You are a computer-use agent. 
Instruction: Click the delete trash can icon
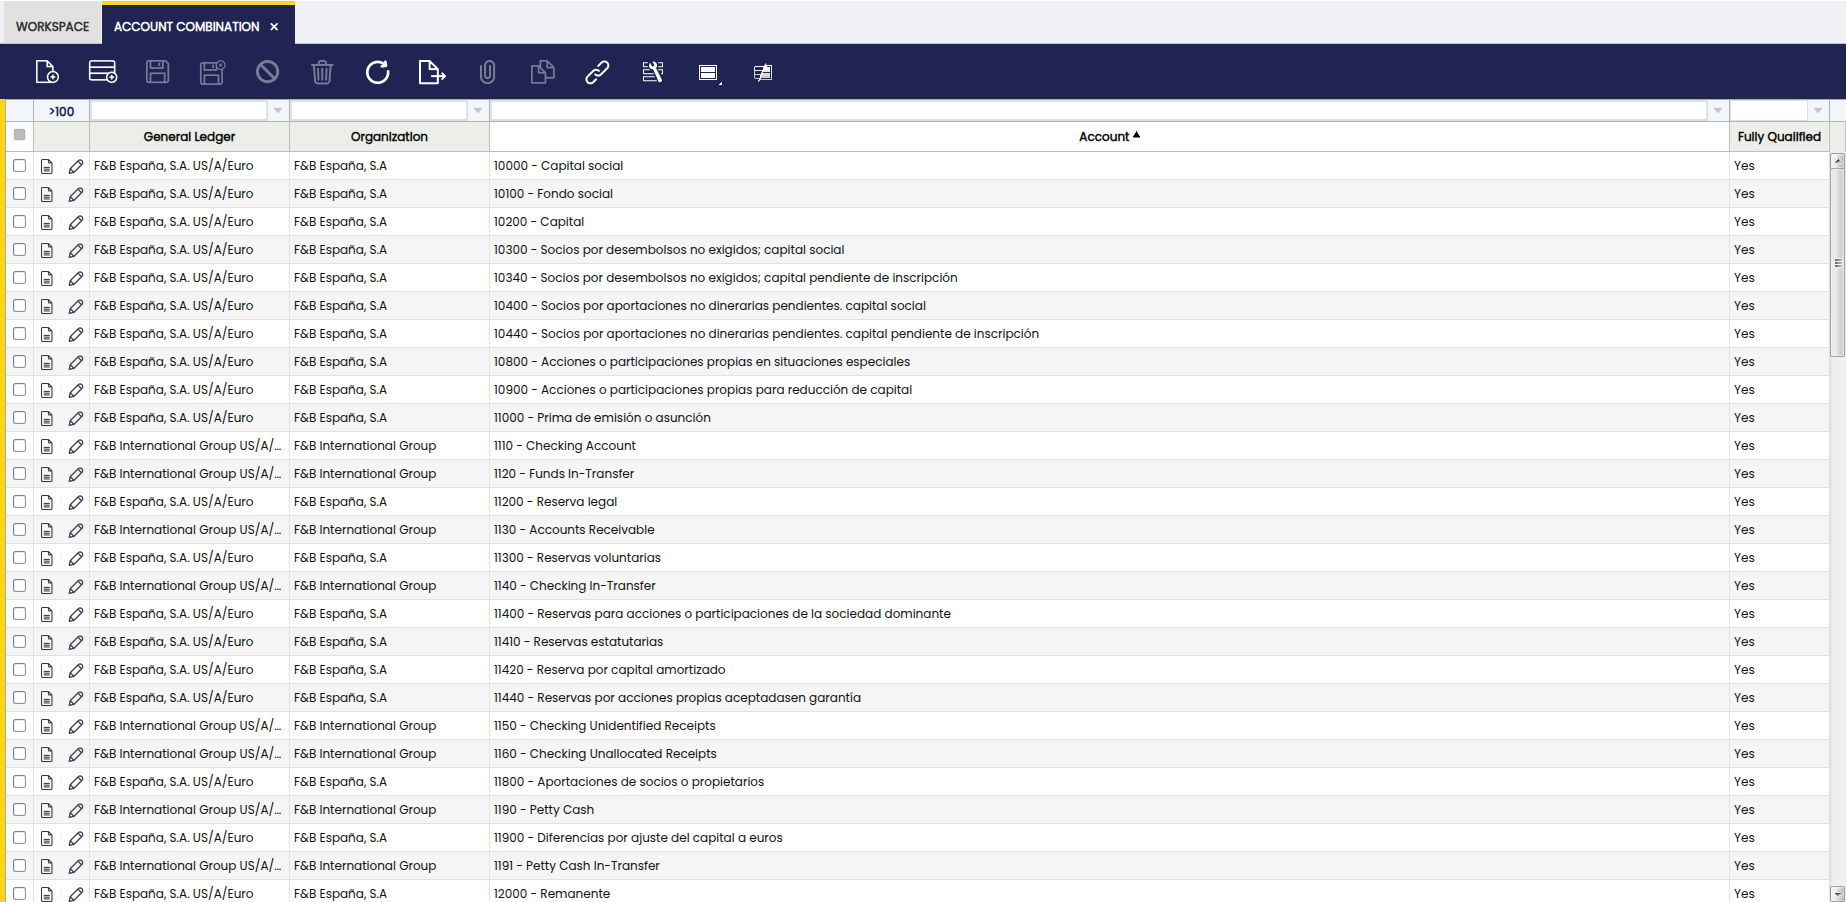[322, 72]
